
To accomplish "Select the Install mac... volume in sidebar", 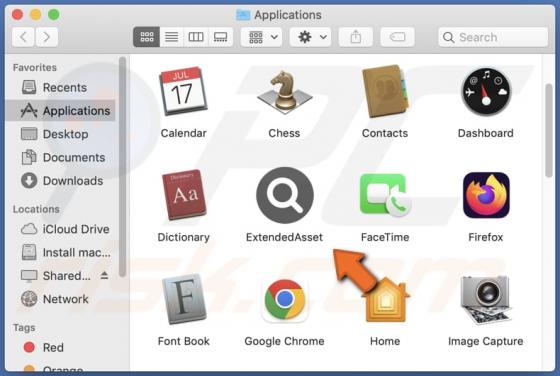I will [61, 253].
